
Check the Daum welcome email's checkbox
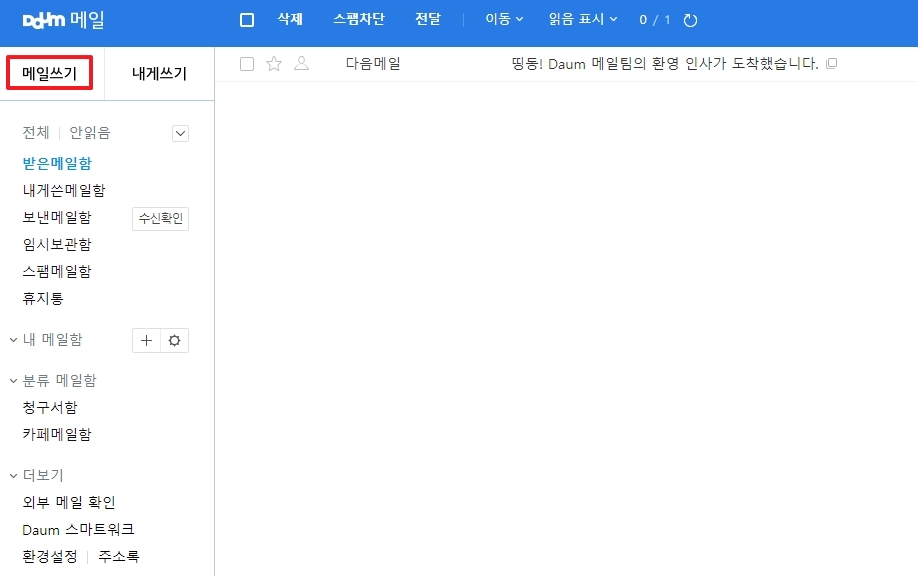(245, 63)
